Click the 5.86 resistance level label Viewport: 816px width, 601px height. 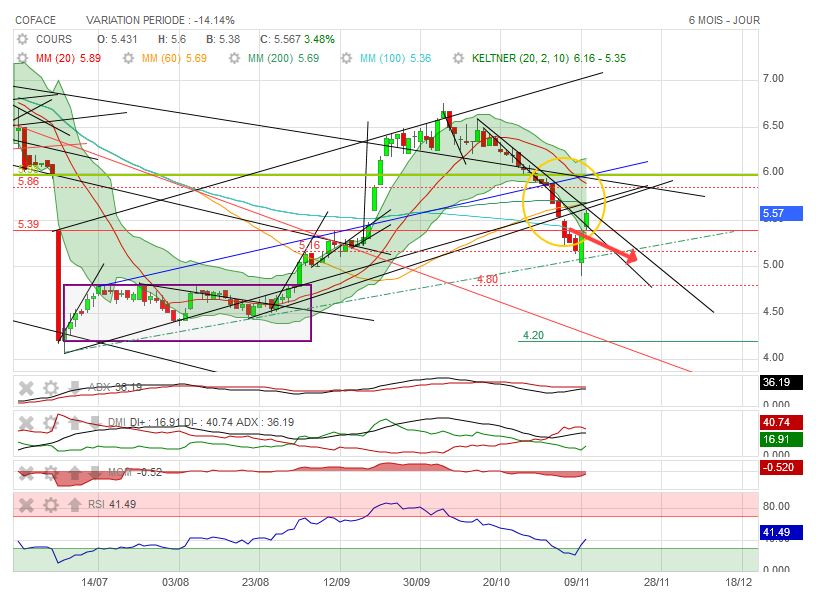click(28, 182)
